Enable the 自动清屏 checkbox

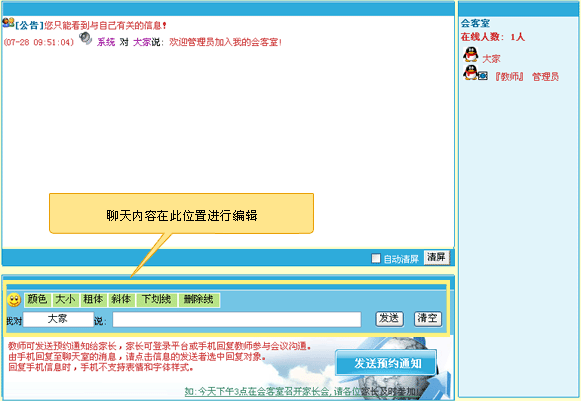376,258
